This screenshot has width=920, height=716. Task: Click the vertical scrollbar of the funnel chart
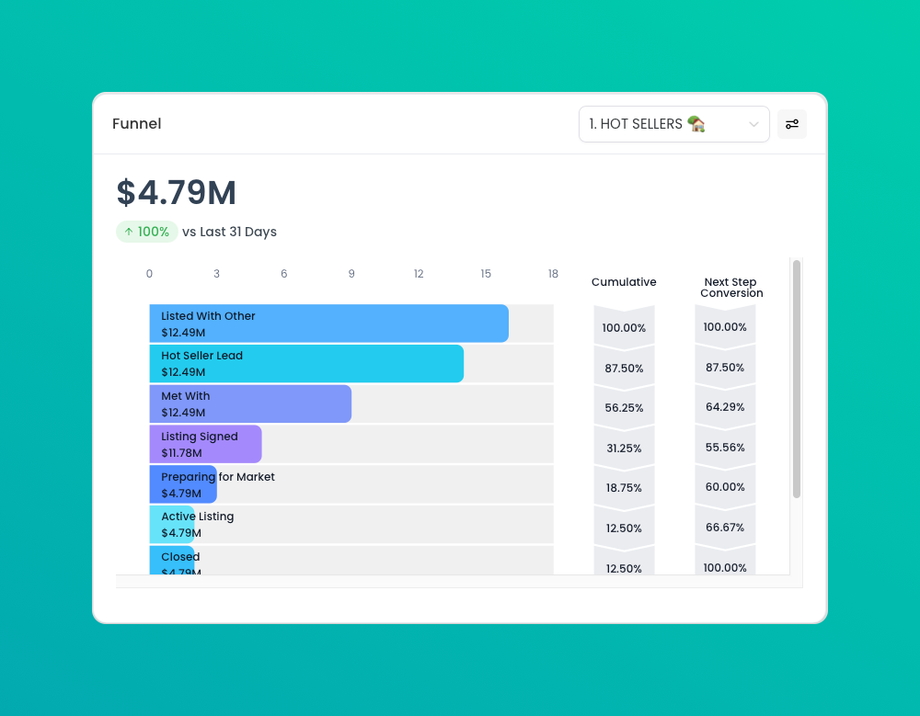click(x=796, y=379)
